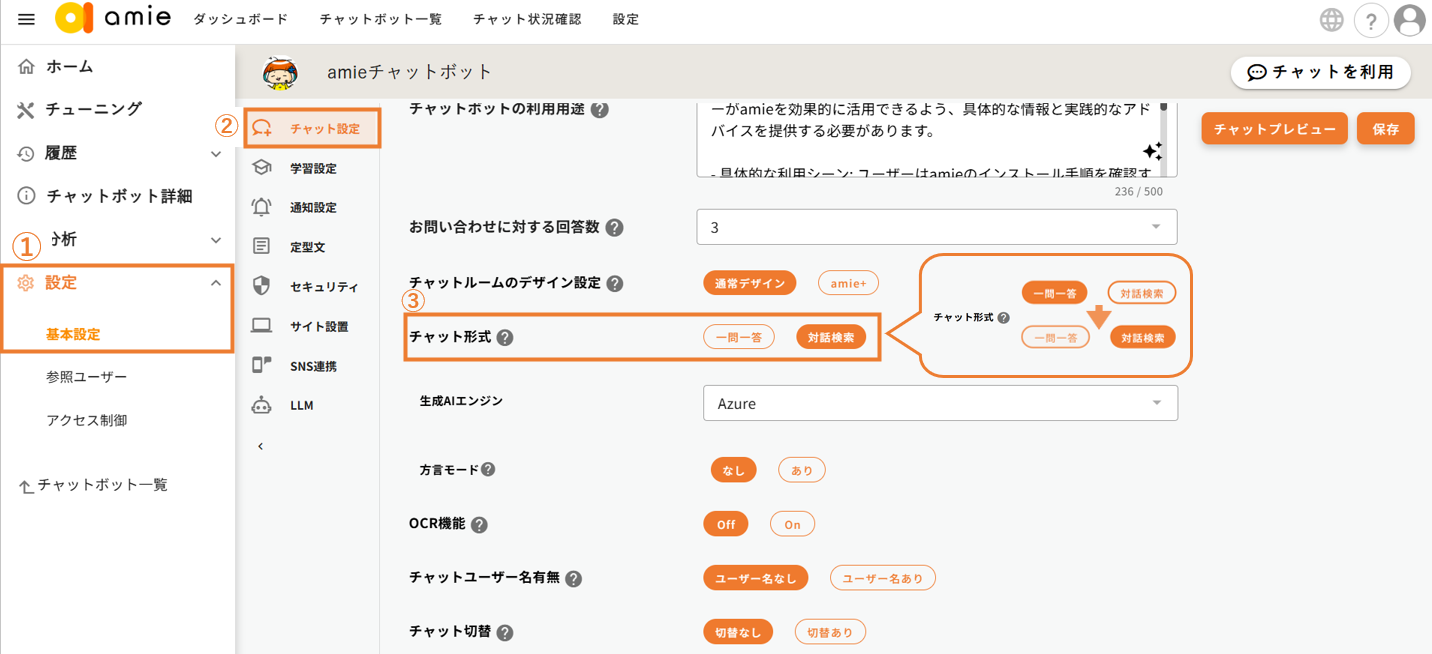Enable 方言モード with あり option
The image size is (1432, 654).
point(801,470)
